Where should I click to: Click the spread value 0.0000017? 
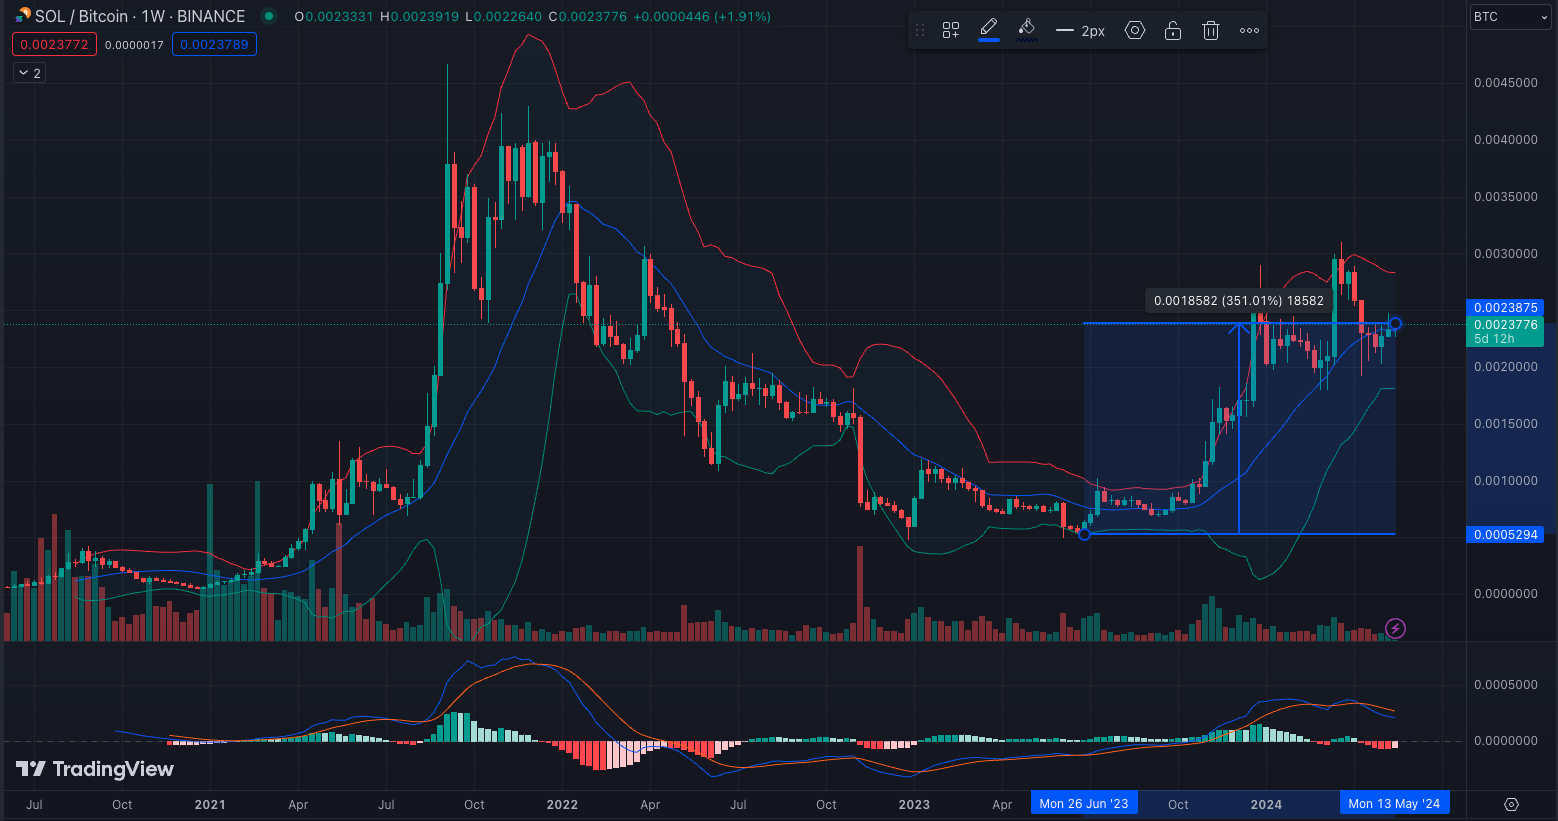134,45
